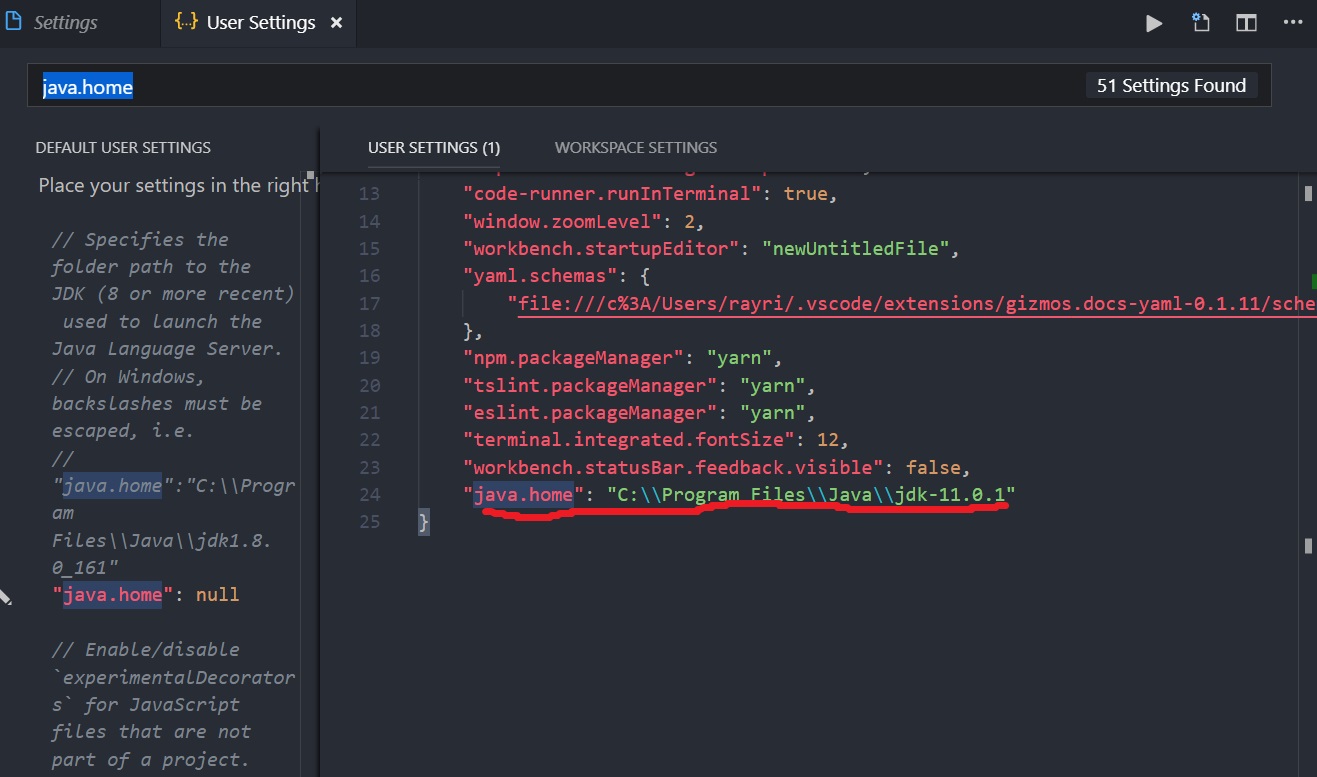The width and height of the screenshot is (1317, 777).
Task: Click the DEFAULT USER SETTINGS heading
Action: click(123, 147)
